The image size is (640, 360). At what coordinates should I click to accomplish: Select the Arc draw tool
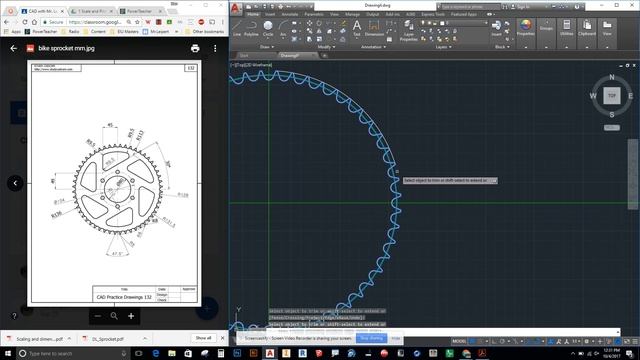tap(283, 29)
